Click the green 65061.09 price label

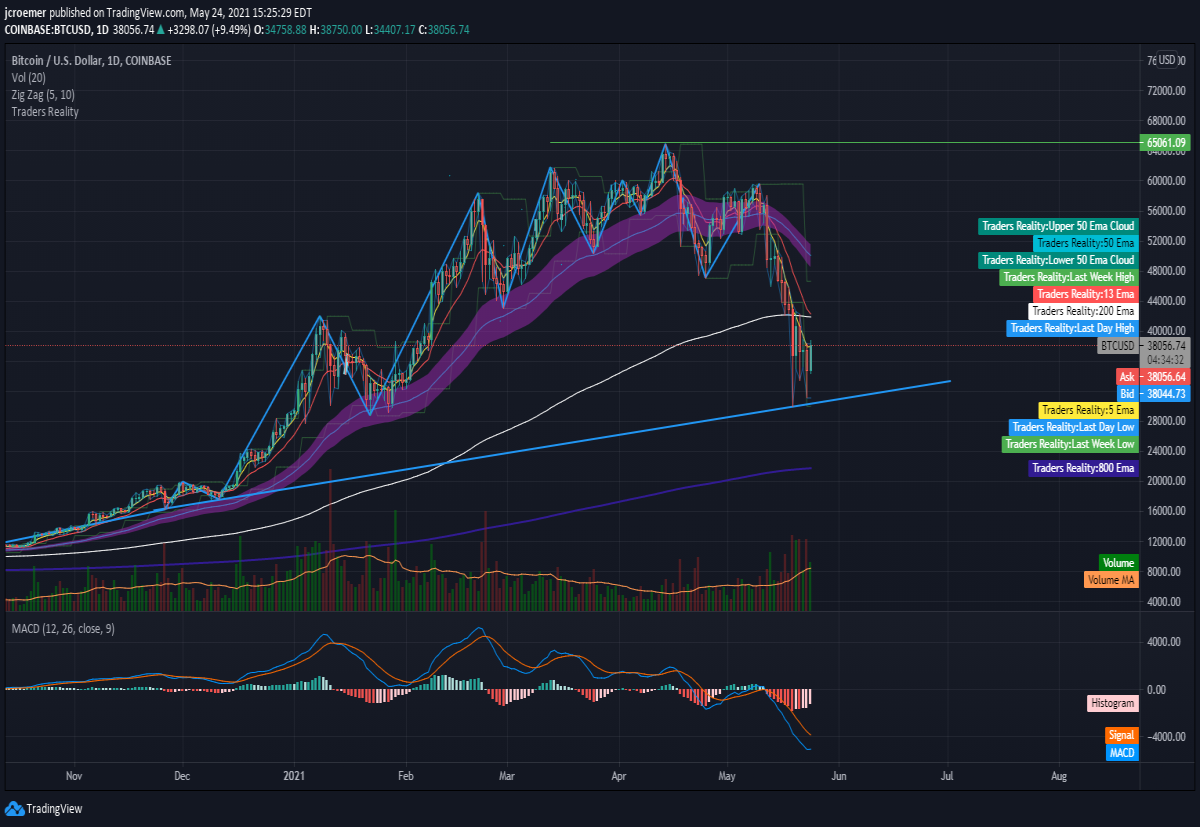tap(1166, 143)
